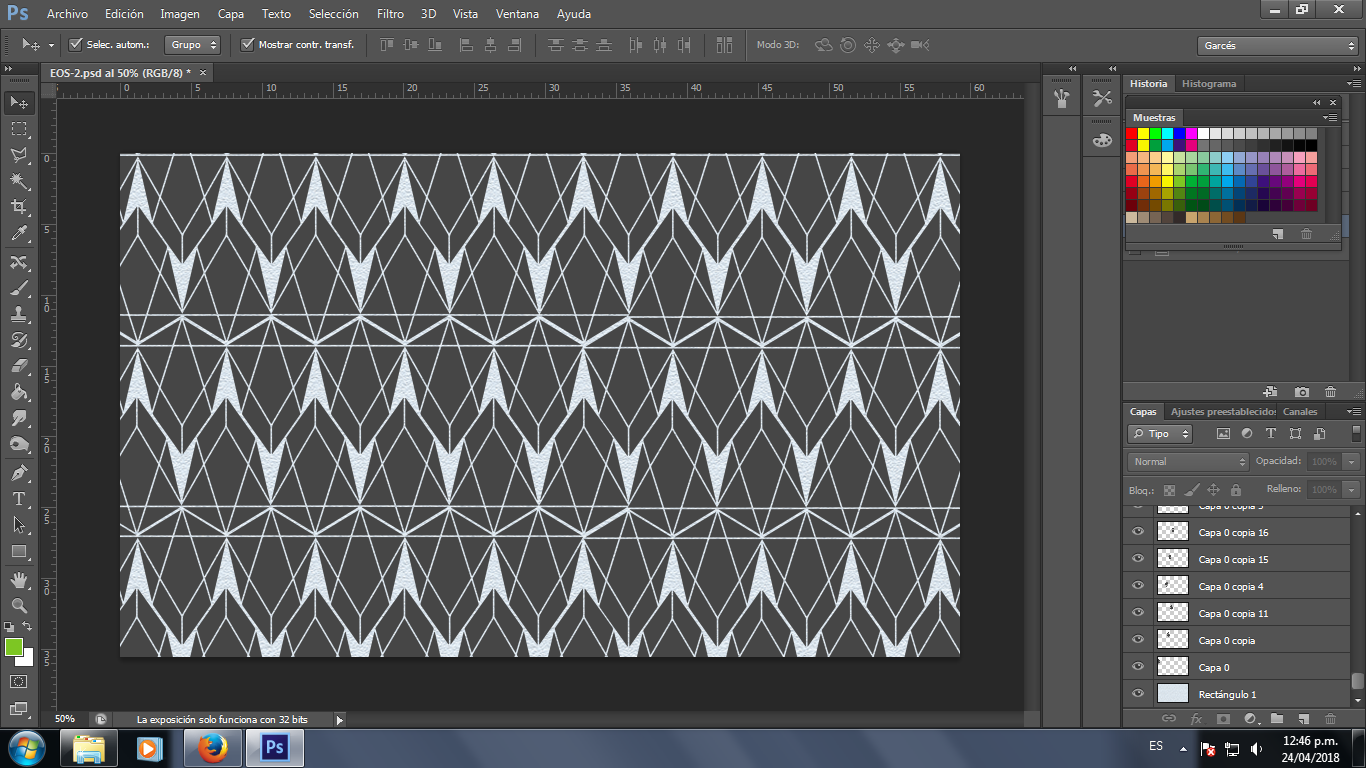1366x768 pixels.
Task: Link layers chain icon
Action: coord(1168,718)
